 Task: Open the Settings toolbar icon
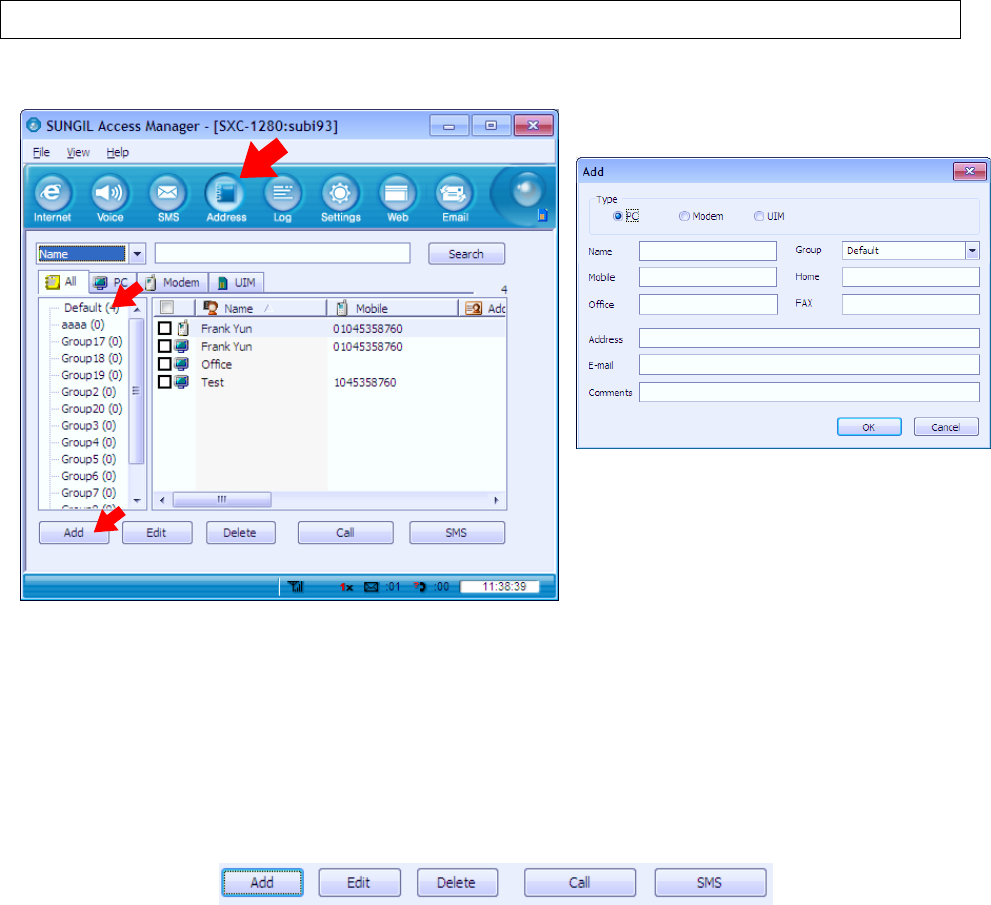pos(340,198)
